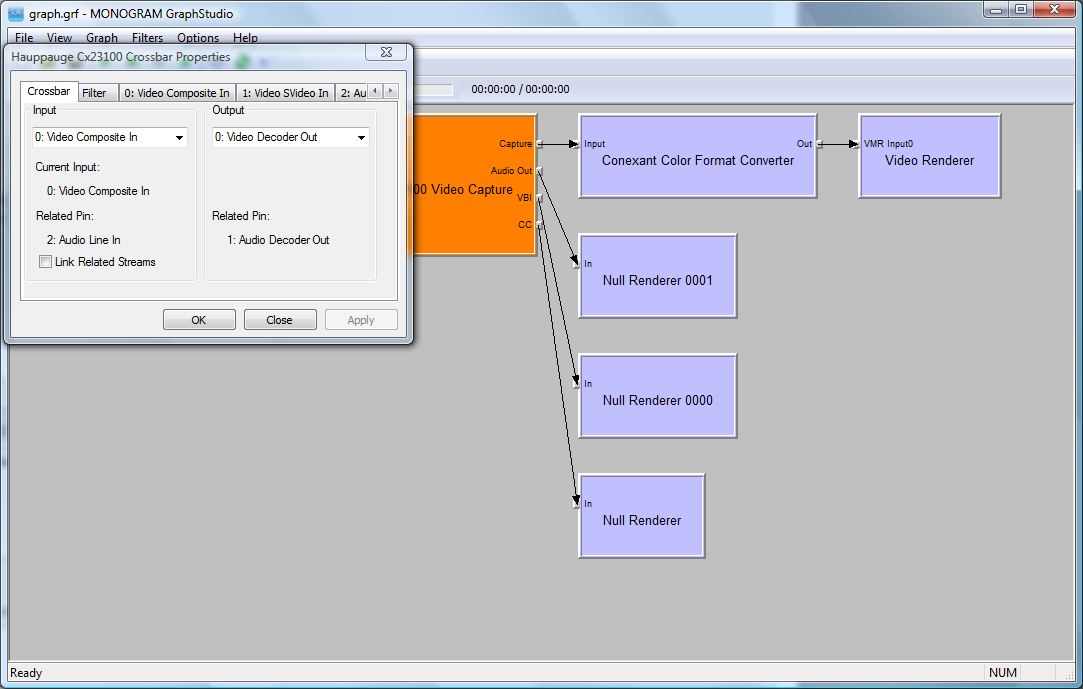Open the Help menu

[x=245, y=37]
